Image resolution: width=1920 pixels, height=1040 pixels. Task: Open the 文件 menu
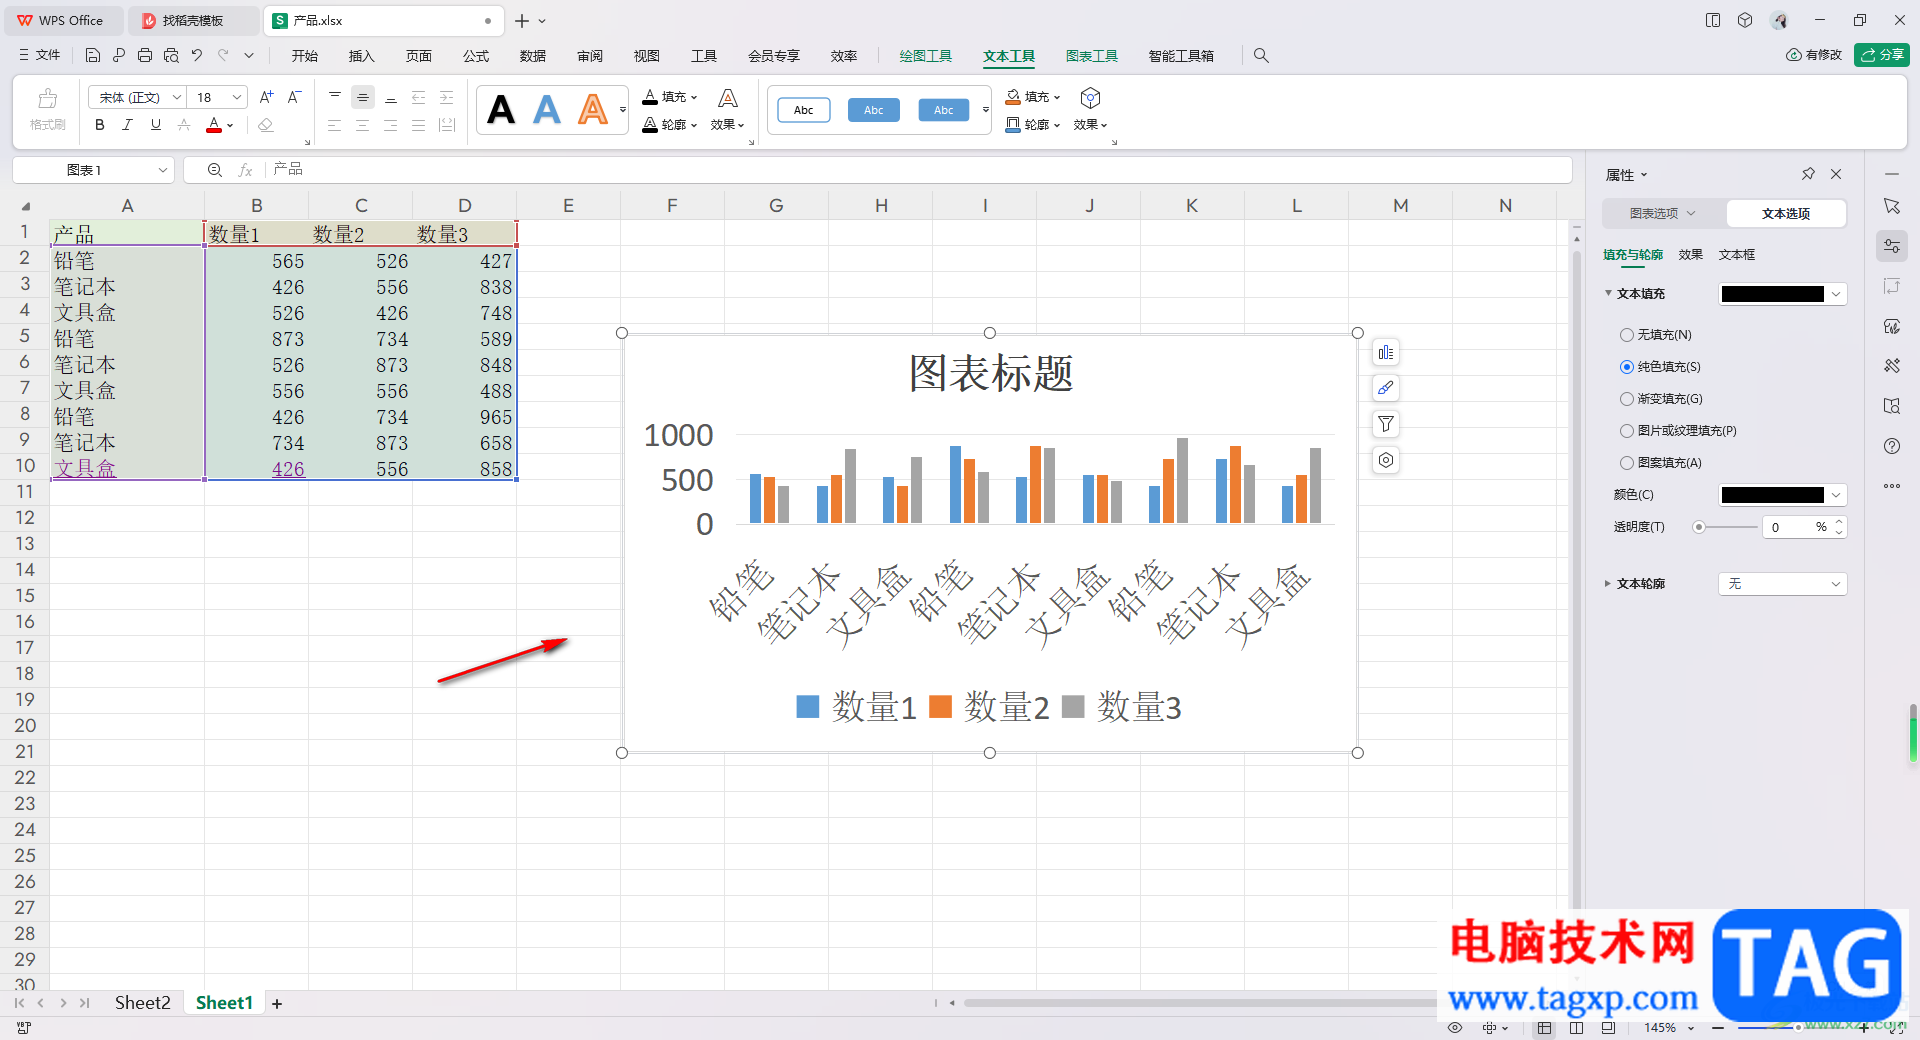tap(40, 56)
